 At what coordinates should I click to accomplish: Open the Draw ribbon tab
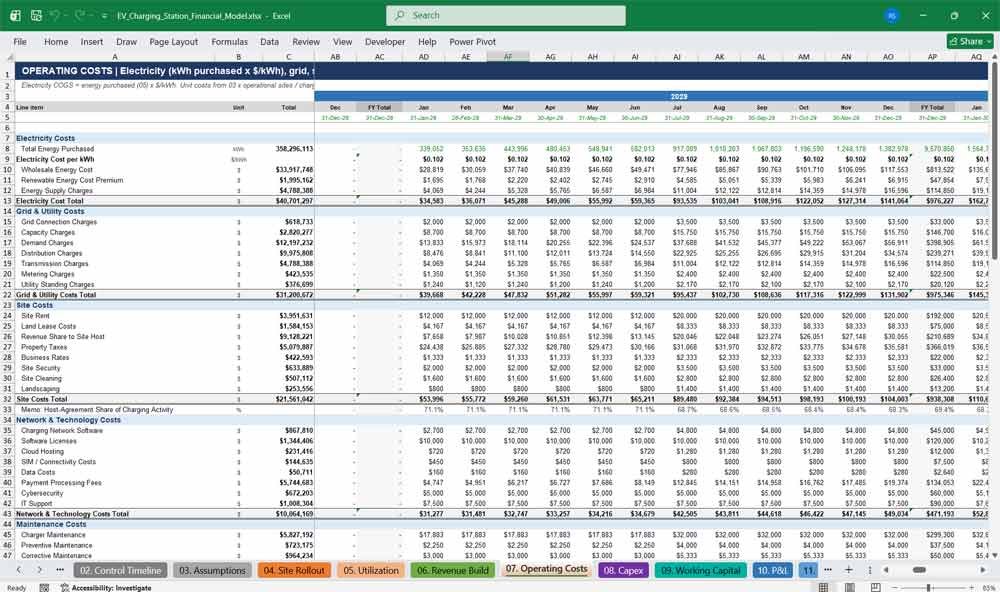[126, 41]
